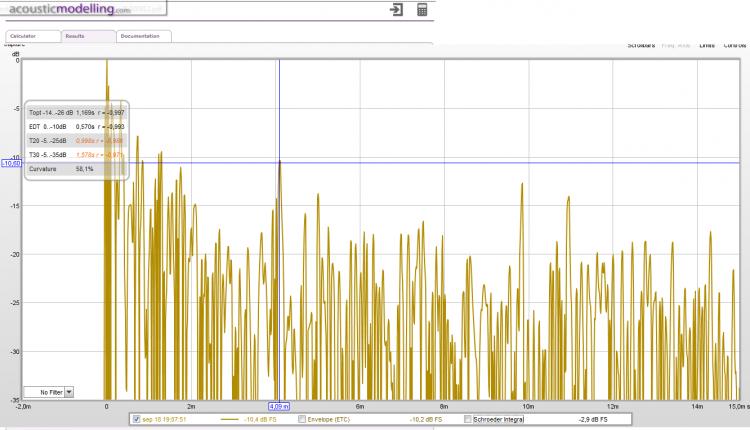This screenshot has height=430, width=750.
Task: Switch to the Calculator tab
Action: 30,36
